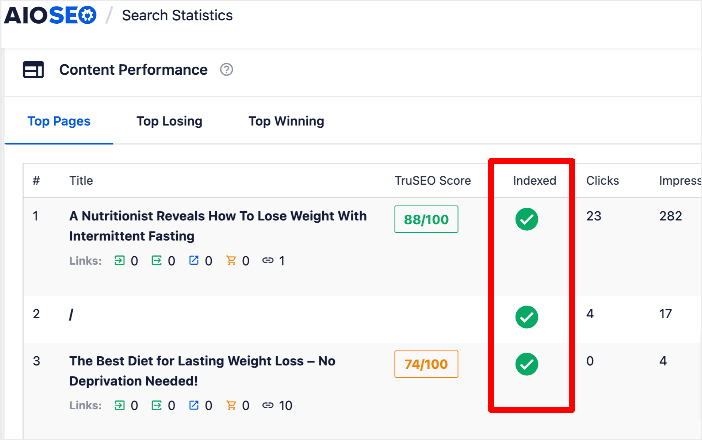Click the external links icon in row 3
The width and height of the screenshot is (702, 440).
click(194, 406)
